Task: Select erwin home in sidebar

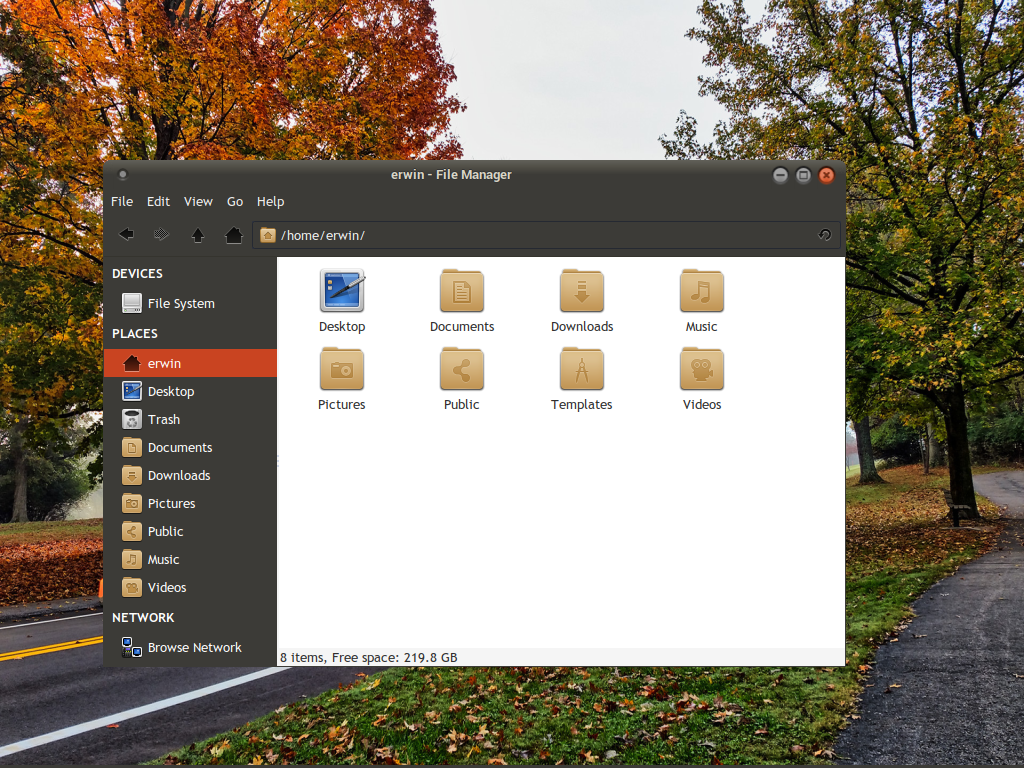Action: coord(190,363)
